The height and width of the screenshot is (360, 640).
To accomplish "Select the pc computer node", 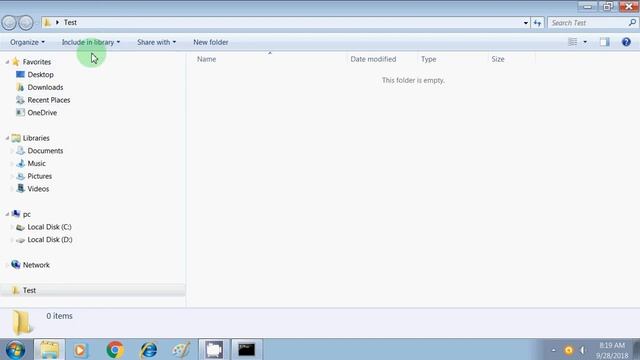I will click(27, 214).
